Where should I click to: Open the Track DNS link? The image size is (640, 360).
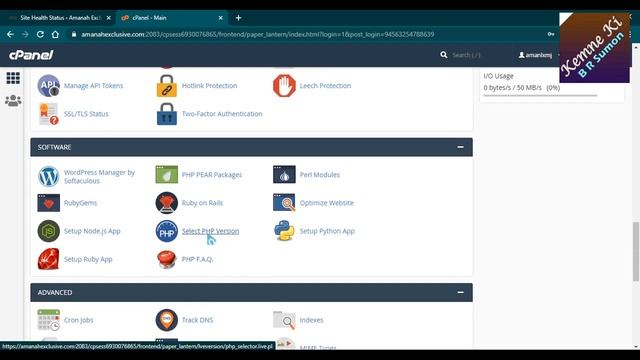pyautogui.click(x=198, y=320)
